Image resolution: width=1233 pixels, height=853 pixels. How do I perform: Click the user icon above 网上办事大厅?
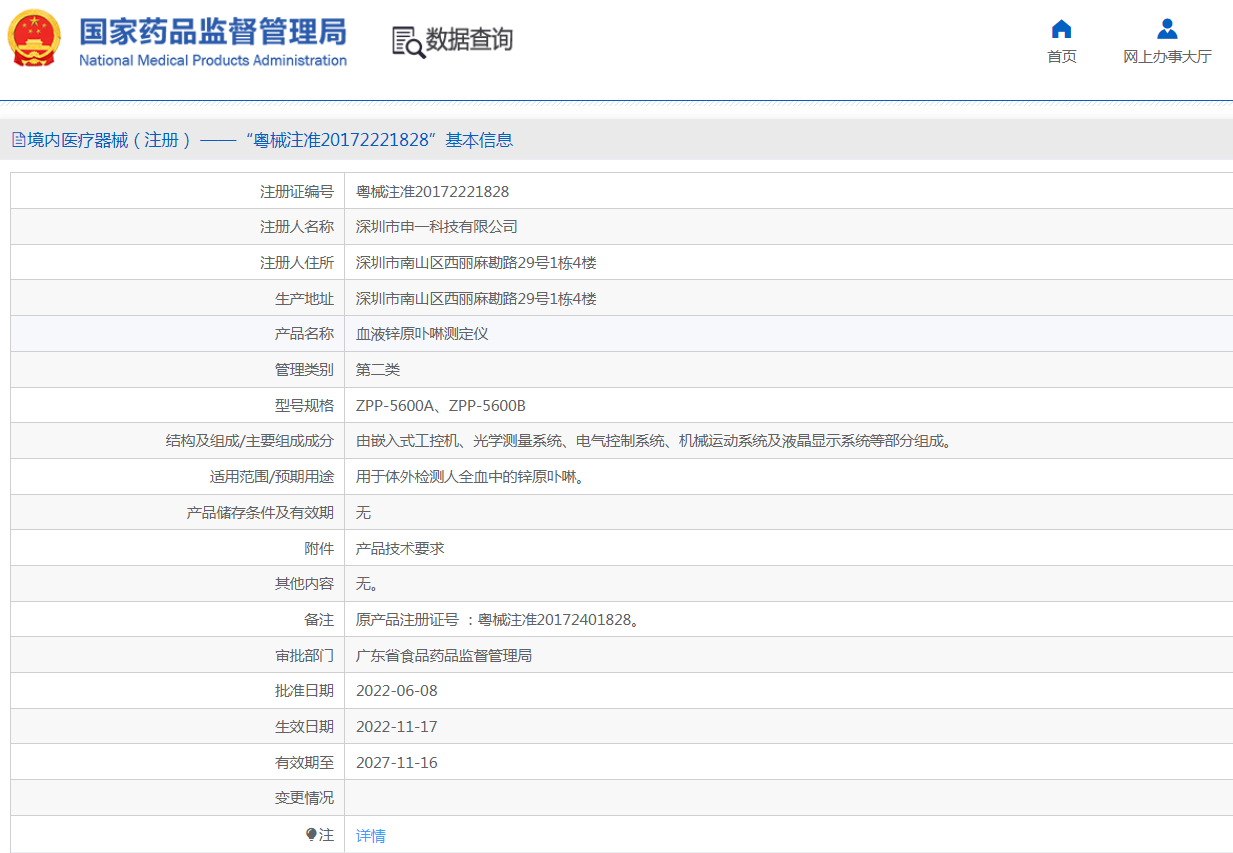click(x=1166, y=28)
